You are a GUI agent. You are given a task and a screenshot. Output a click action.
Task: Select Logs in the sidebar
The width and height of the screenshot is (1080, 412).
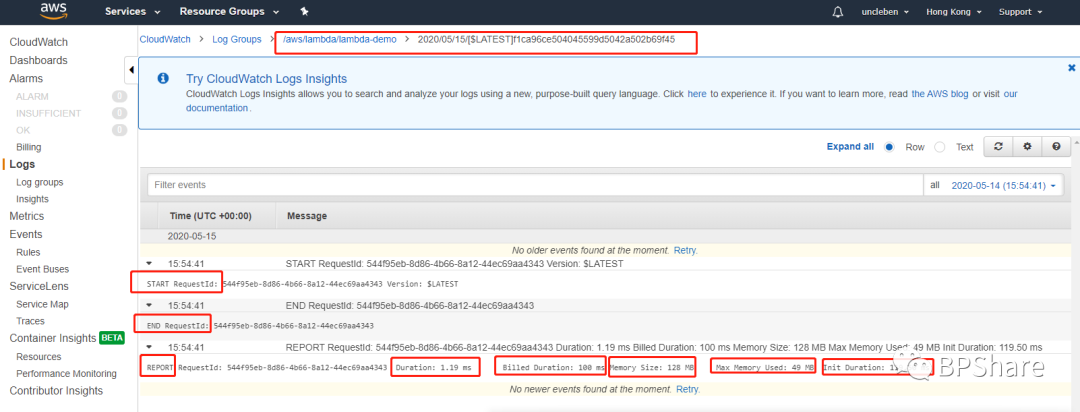click(x=22, y=165)
